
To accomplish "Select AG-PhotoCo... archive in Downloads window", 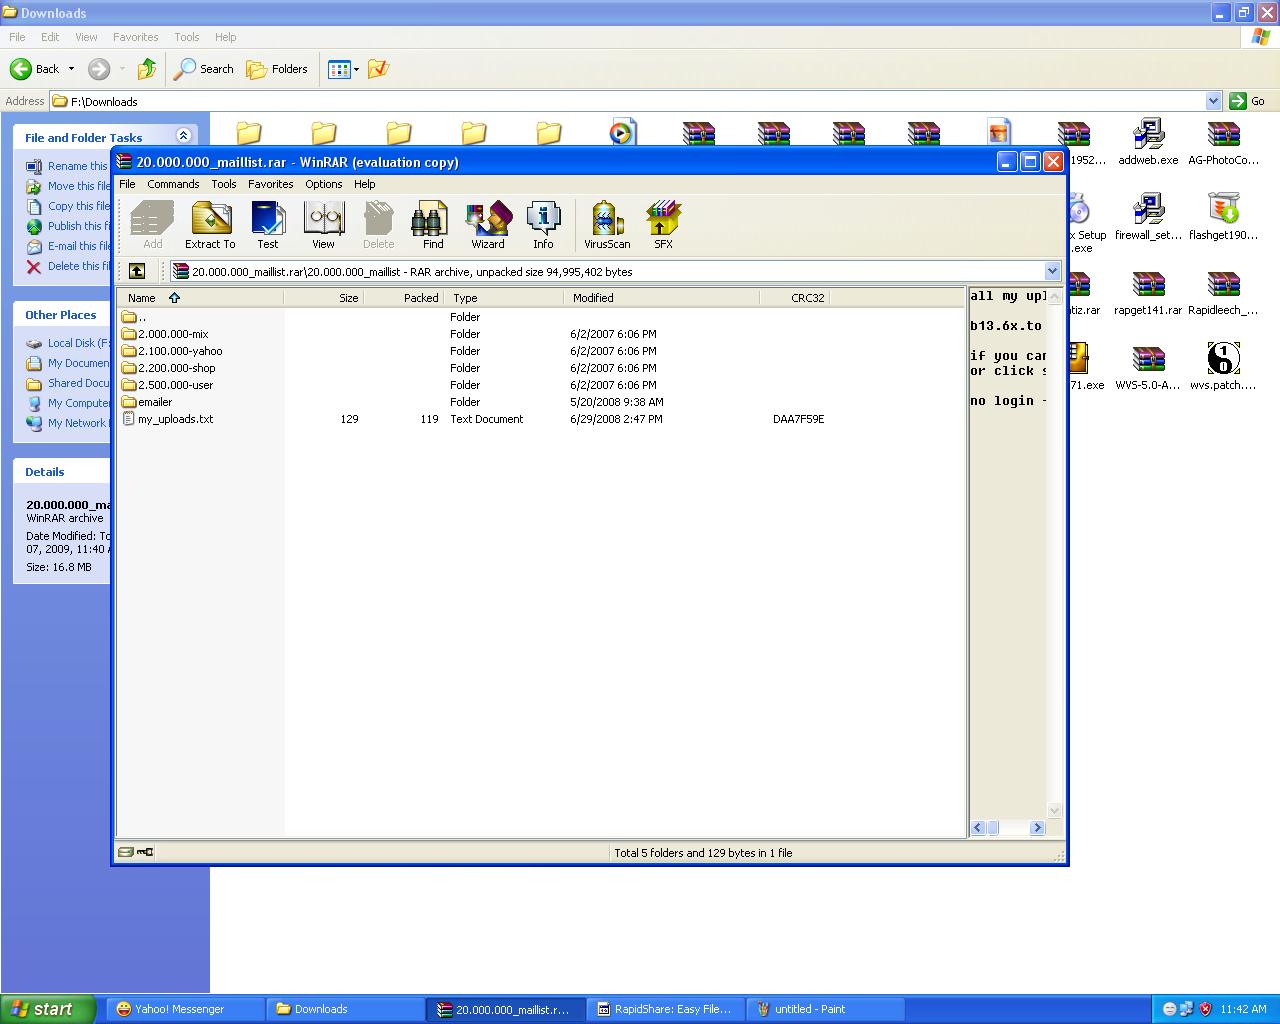I will pyautogui.click(x=1223, y=143).
